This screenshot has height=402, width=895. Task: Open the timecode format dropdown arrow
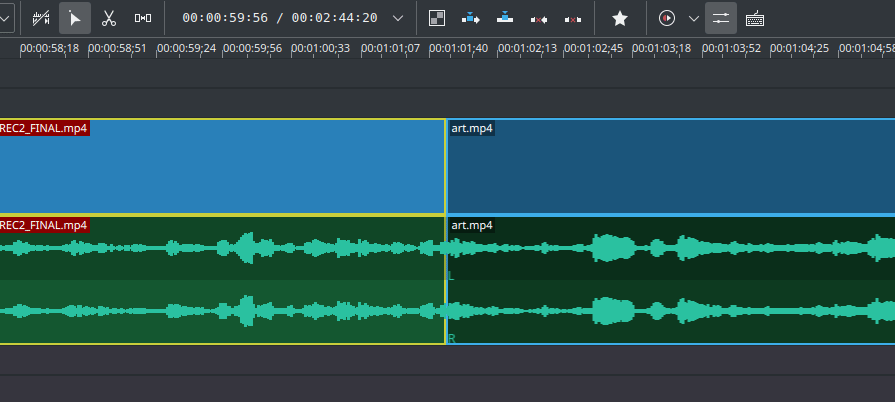pos(398,18)
